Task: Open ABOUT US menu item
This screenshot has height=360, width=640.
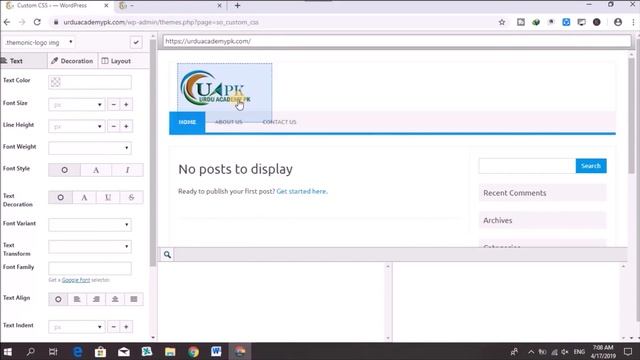Action: (229, 122)
